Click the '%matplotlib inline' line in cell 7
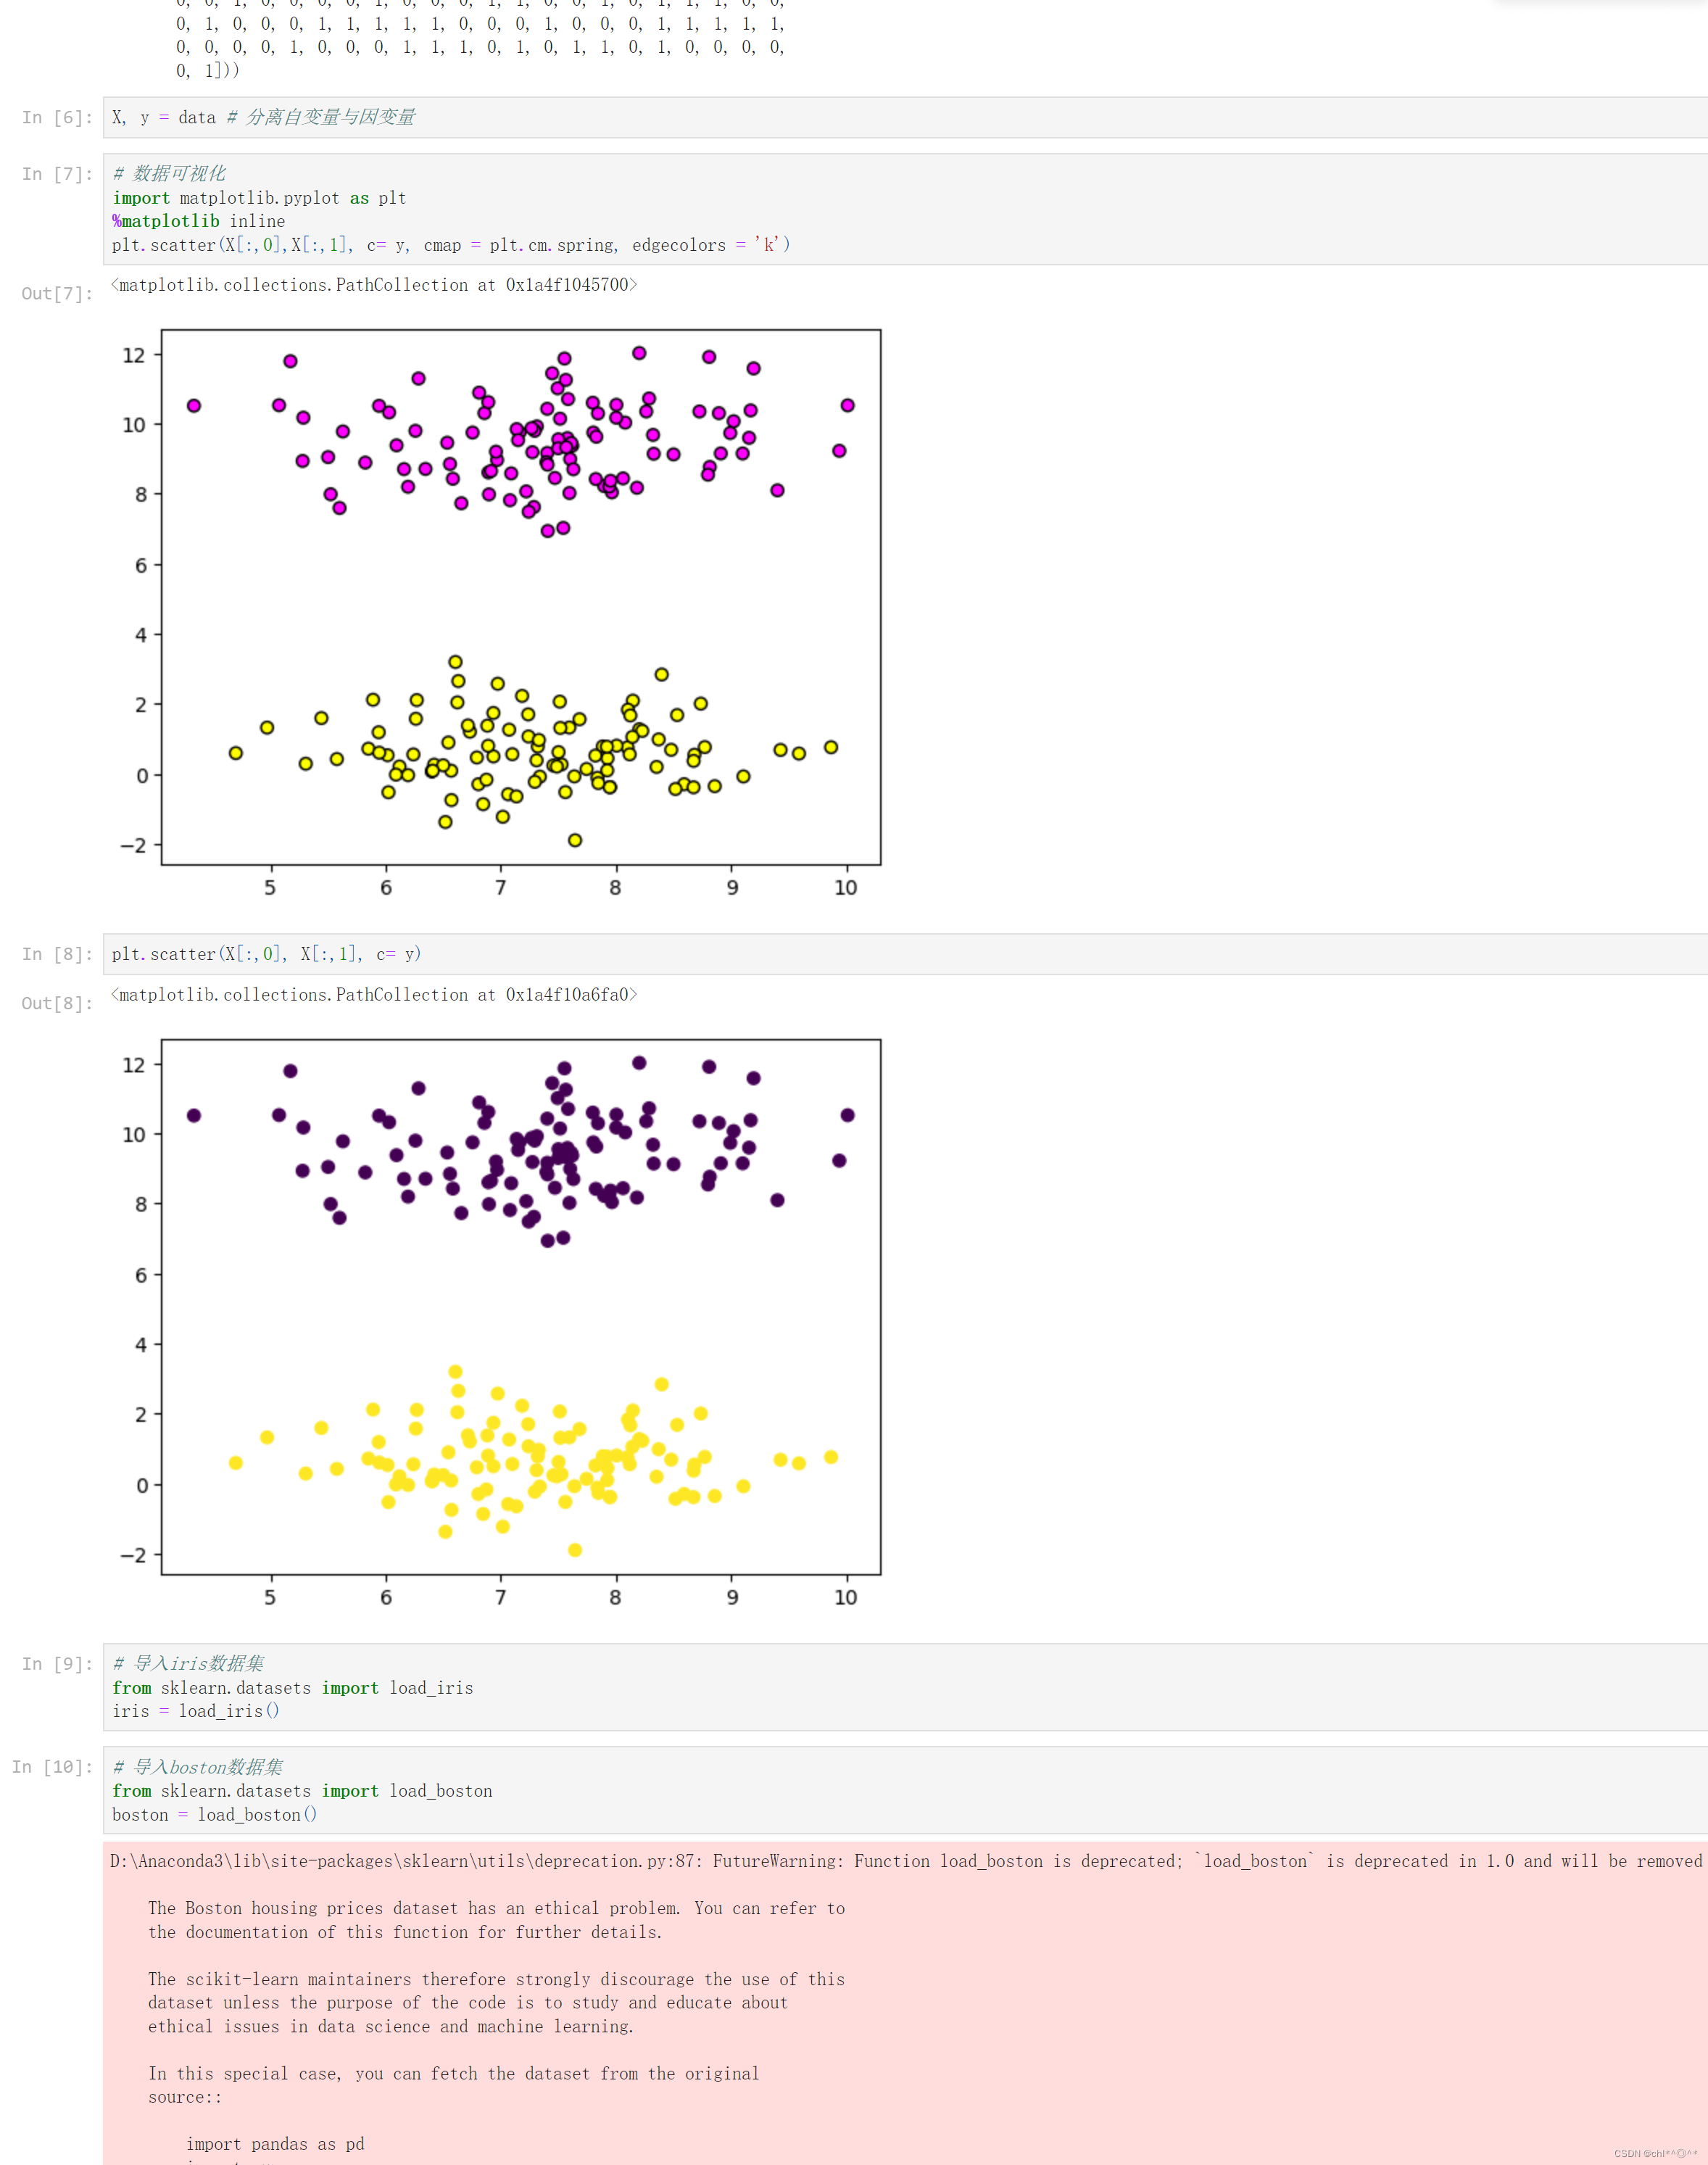 (198, 221)
